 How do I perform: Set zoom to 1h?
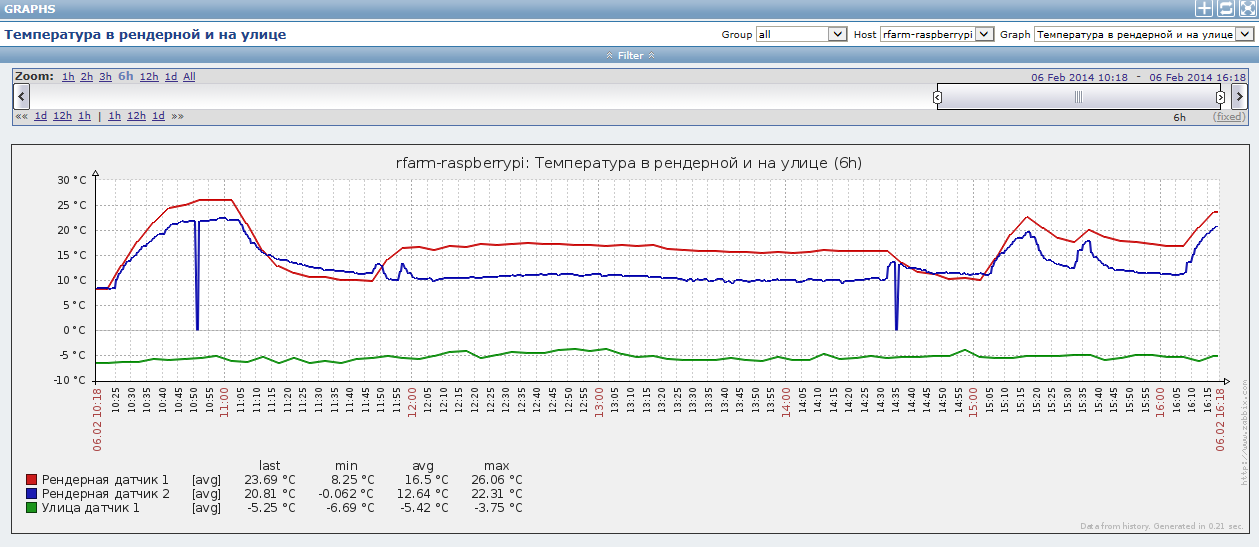click(x=68, y=77)
